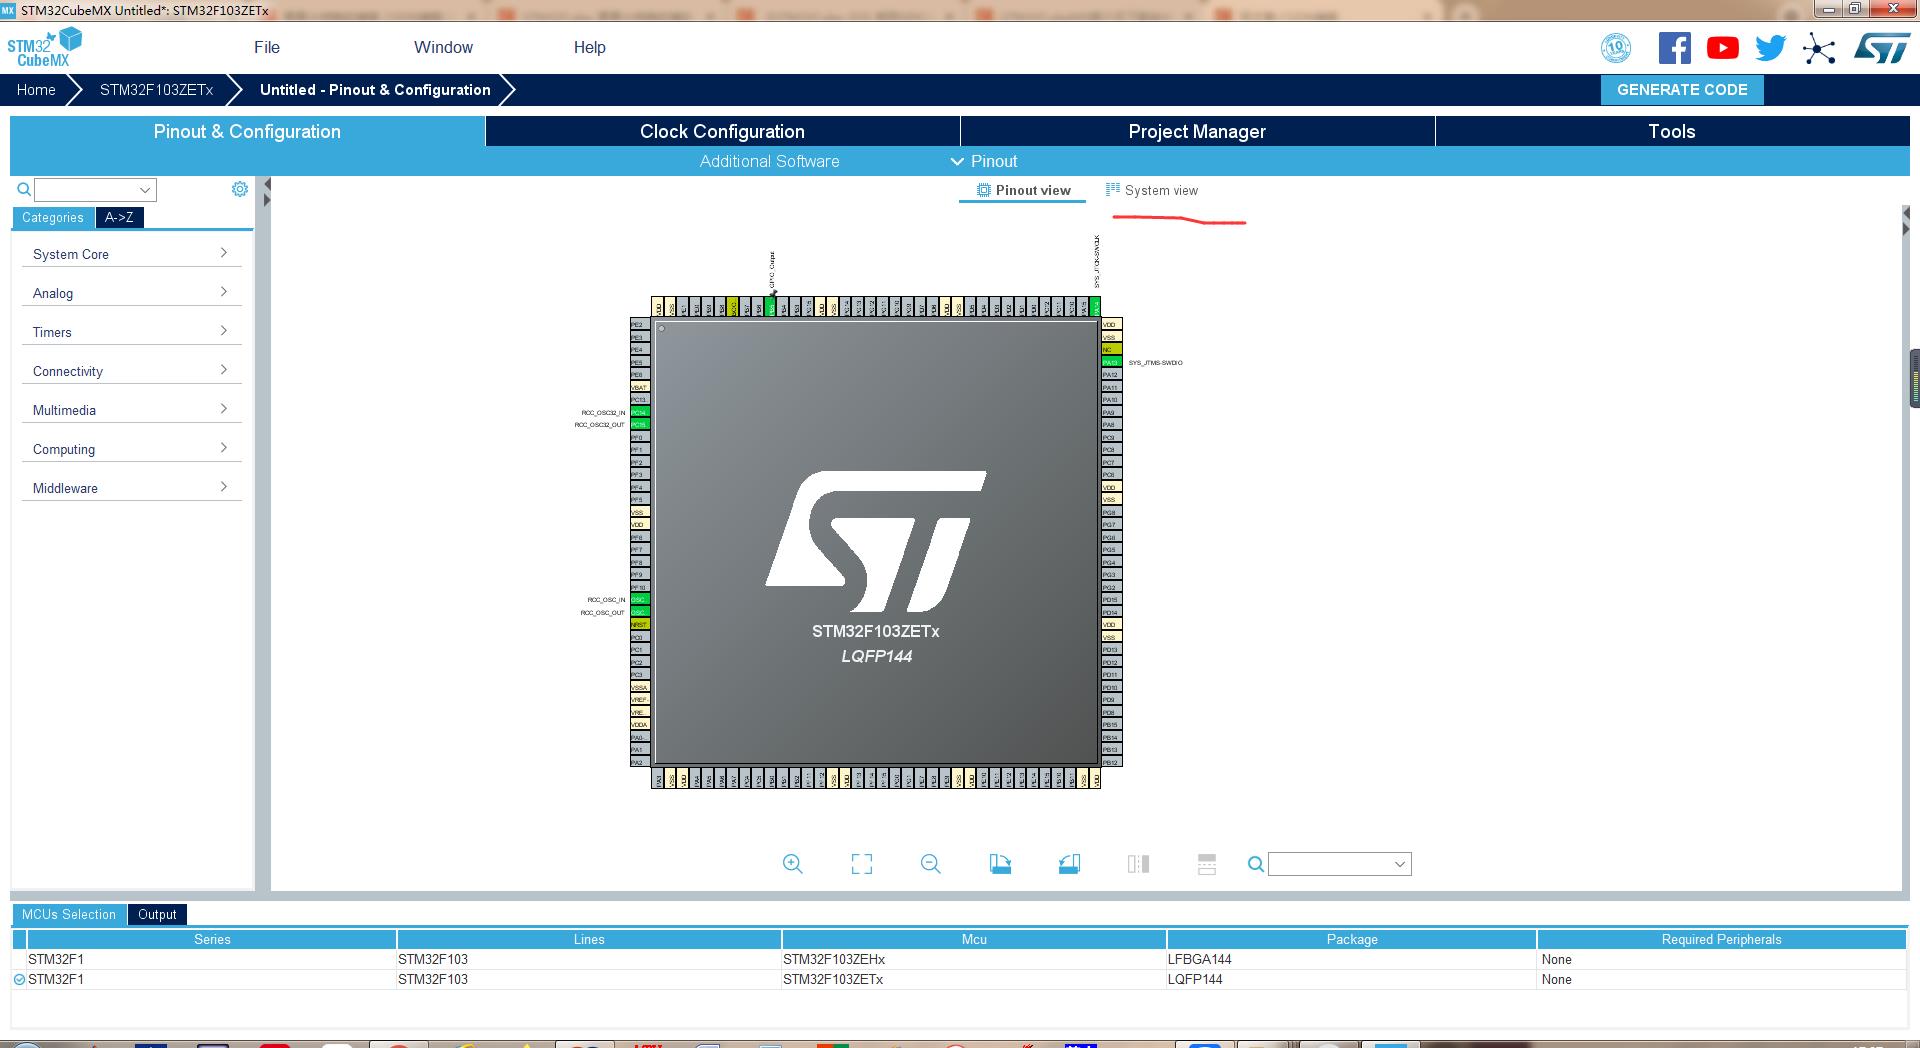Click the ST logo
The height and width of the screenshot is (1048, 1920).
[1882, 48]
